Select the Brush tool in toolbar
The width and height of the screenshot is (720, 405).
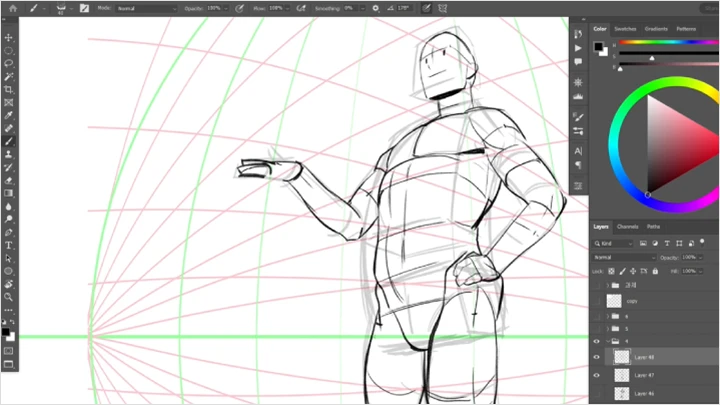(9, 141)
